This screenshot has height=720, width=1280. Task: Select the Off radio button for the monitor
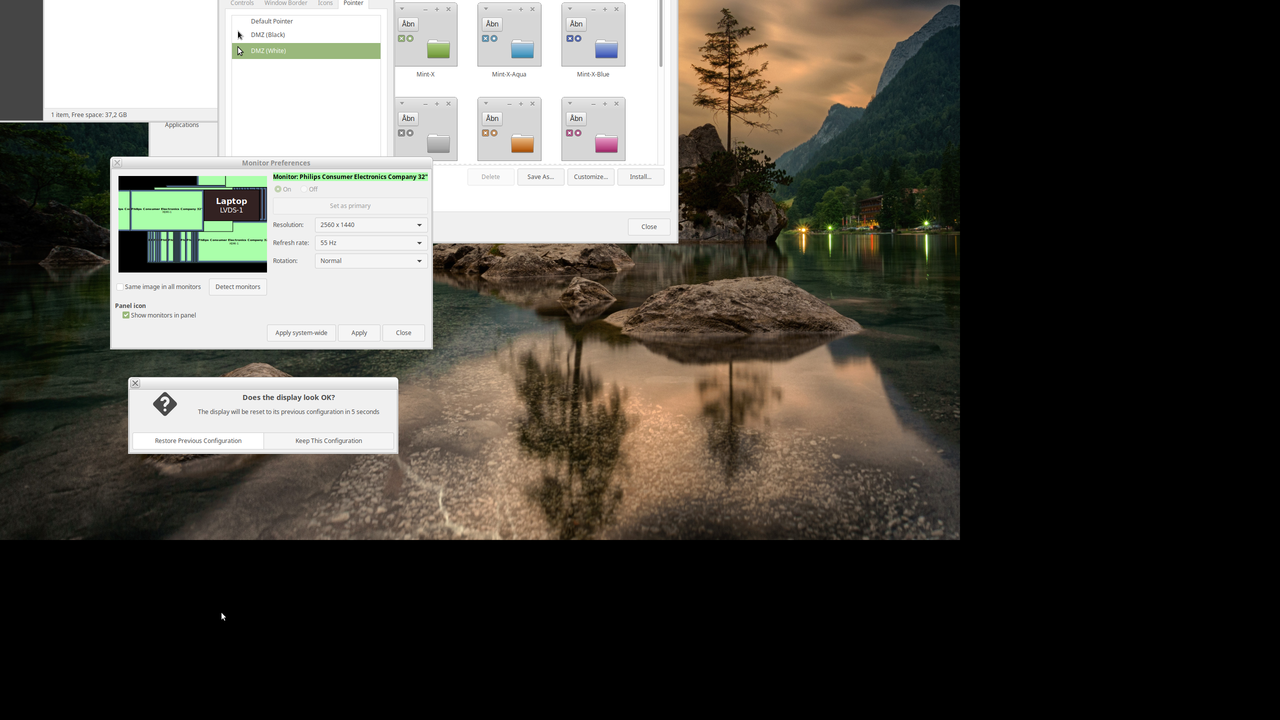pos(303,189)
